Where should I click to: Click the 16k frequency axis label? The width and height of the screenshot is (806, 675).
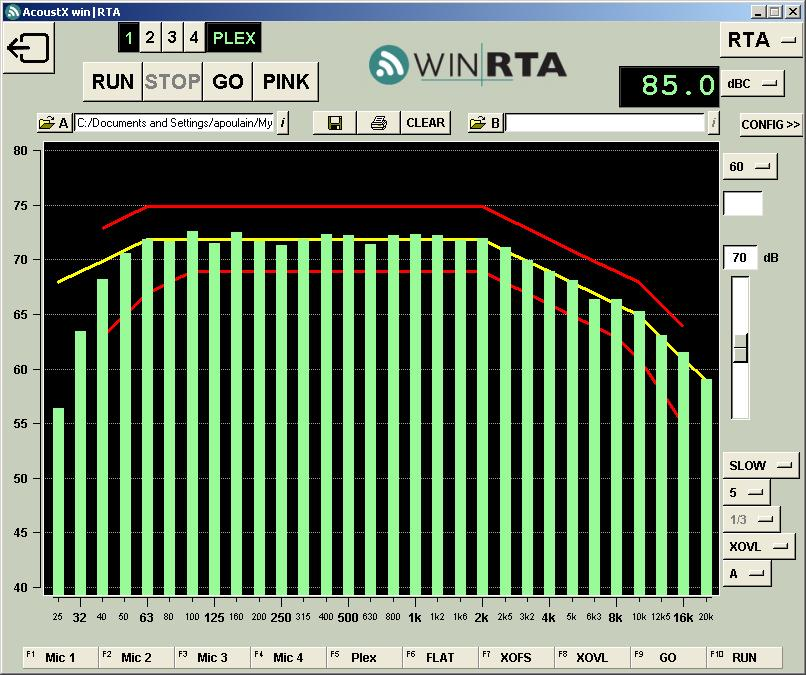click(x=683, y=617)
